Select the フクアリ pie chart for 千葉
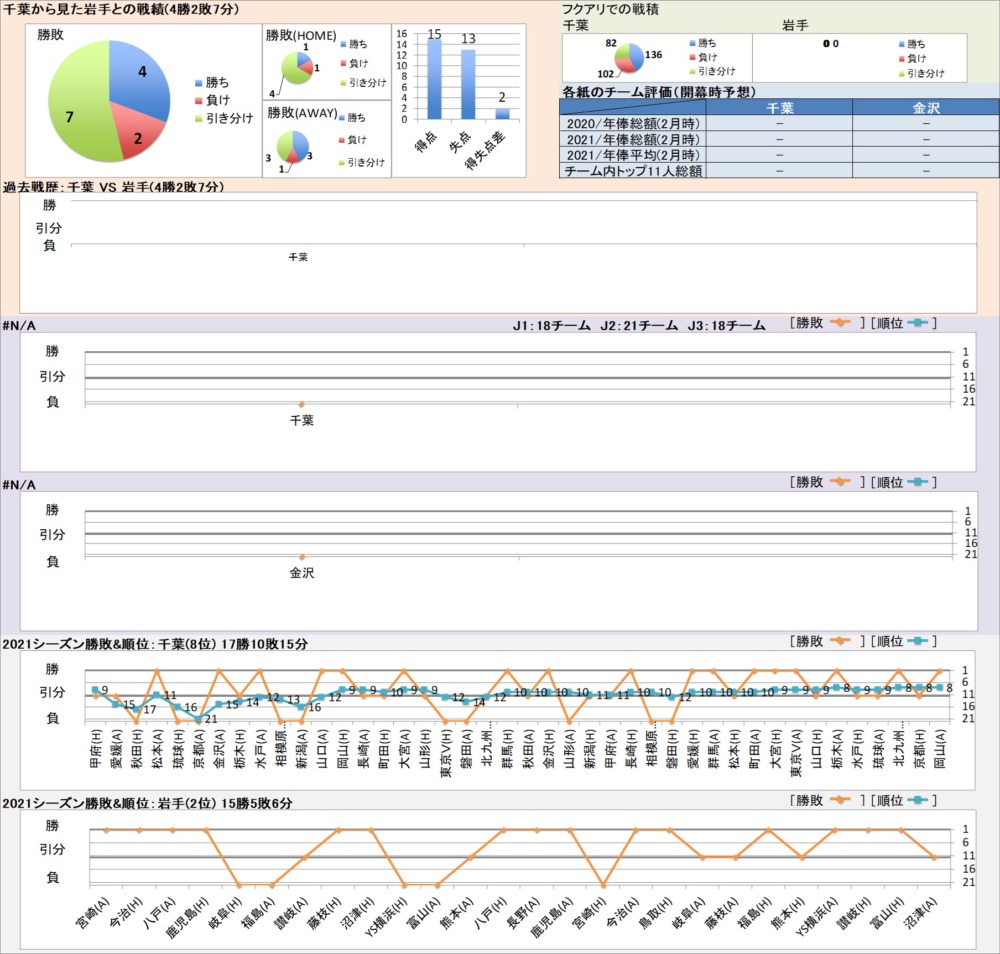1000x954 pixels. point(630,58)
